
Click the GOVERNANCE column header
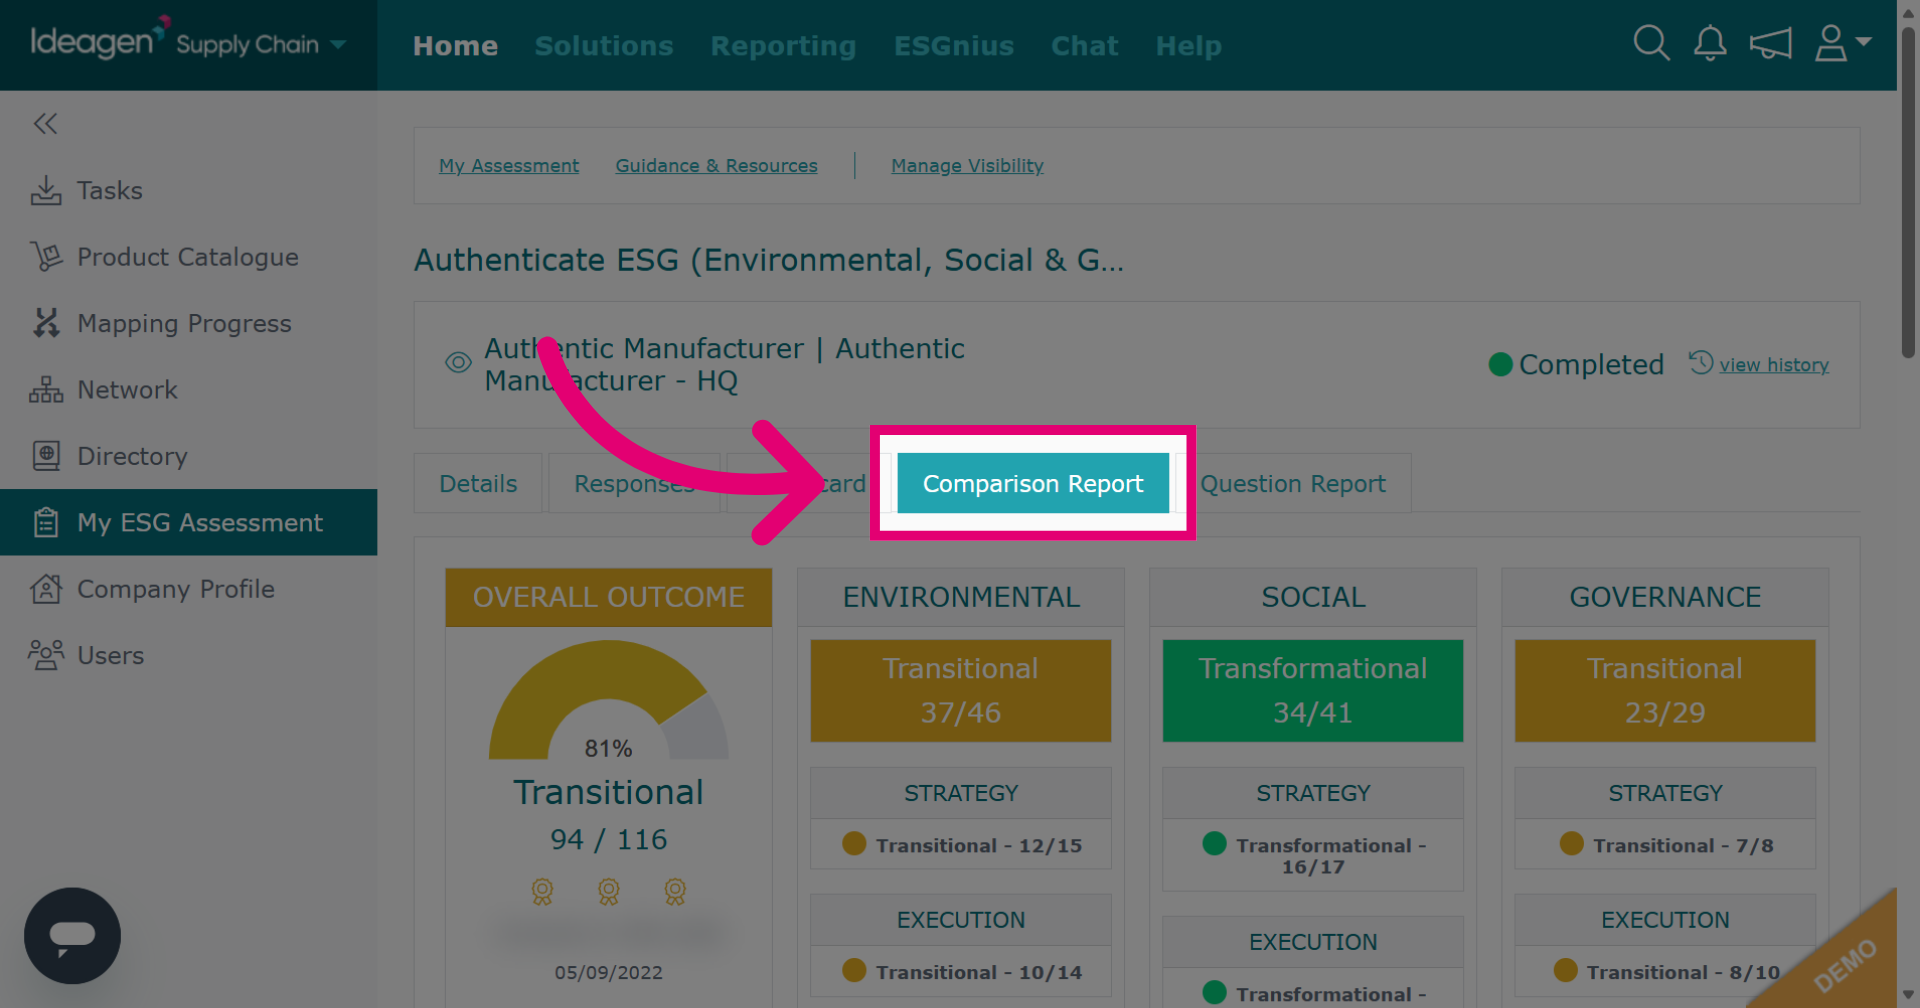(x=1664, y=597)
